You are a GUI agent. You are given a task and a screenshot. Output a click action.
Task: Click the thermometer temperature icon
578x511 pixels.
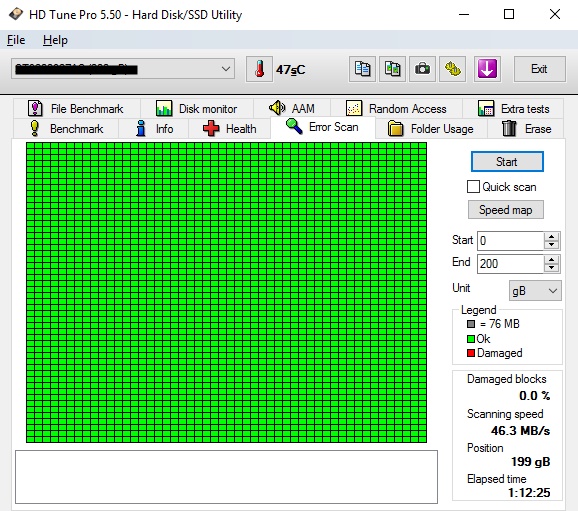pyautogui.click(x=259, y=69)
